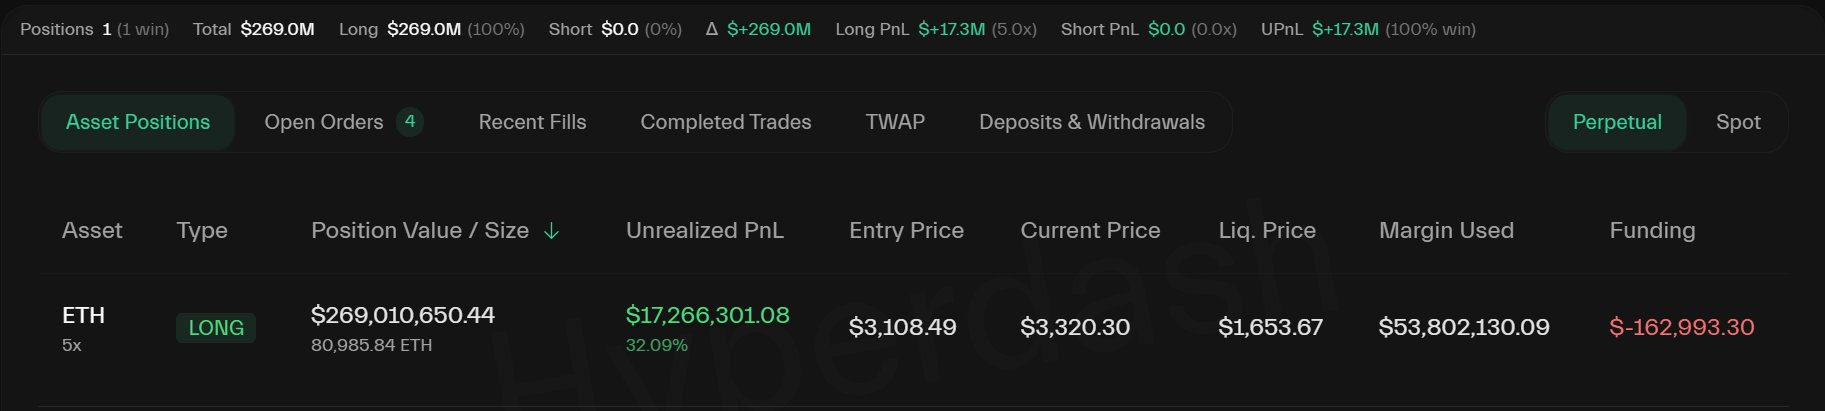Open the Open Orders tab
Viewport: 1825px width, 411px height.
[x=323, y=122]
